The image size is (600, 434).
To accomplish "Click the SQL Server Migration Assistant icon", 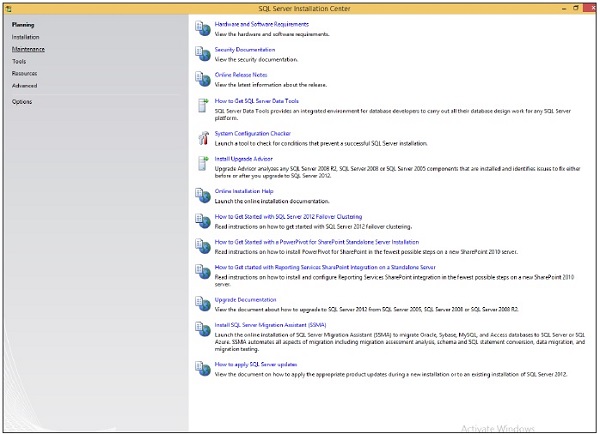I will (202, 330).
